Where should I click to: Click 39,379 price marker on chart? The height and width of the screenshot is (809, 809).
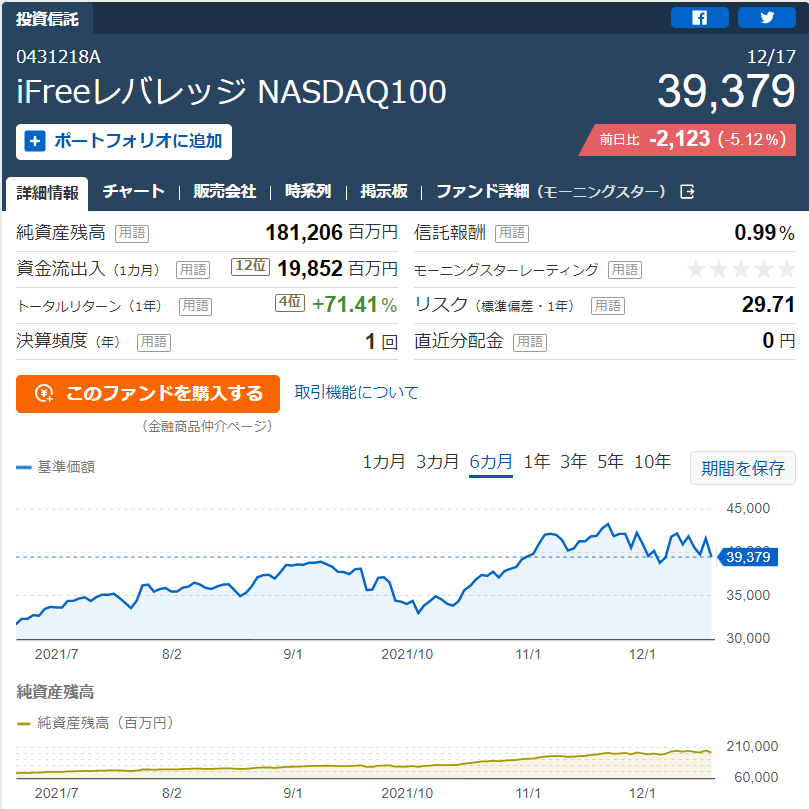(748, 557)
